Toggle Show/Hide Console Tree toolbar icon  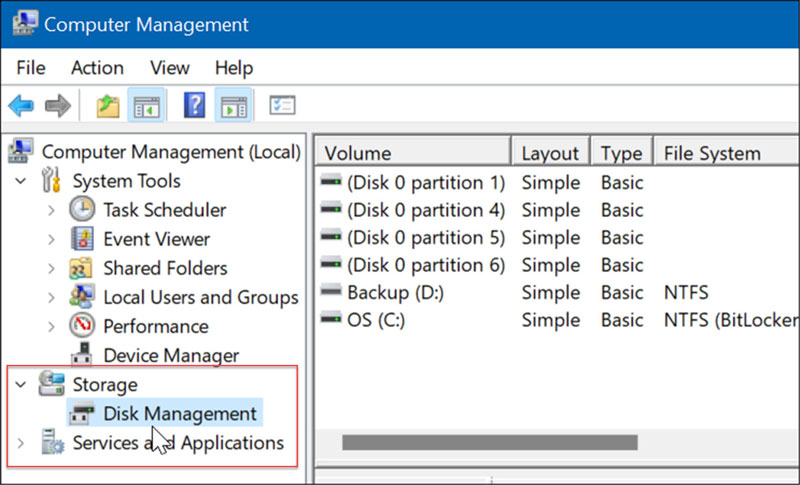coord(144,106)
